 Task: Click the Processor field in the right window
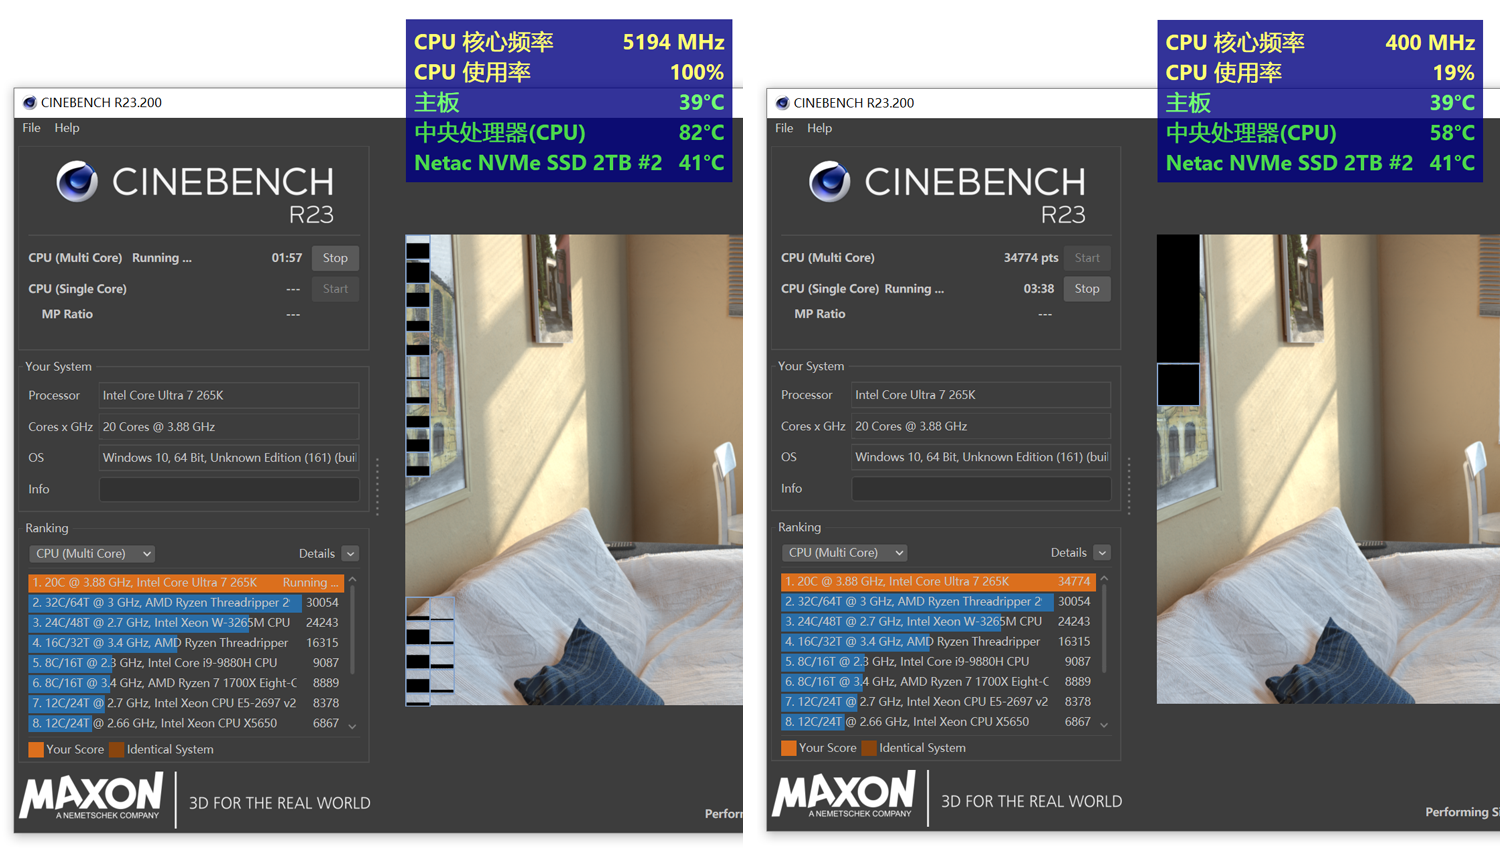(x=981, y=395)
